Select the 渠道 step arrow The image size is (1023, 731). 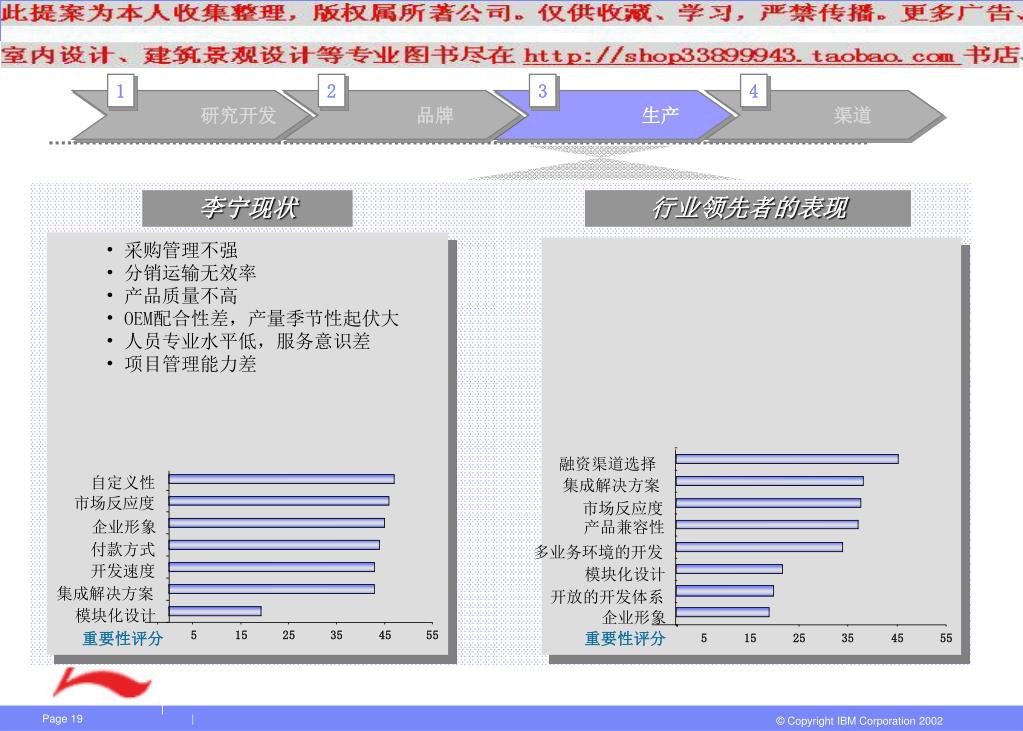[827, 116]
